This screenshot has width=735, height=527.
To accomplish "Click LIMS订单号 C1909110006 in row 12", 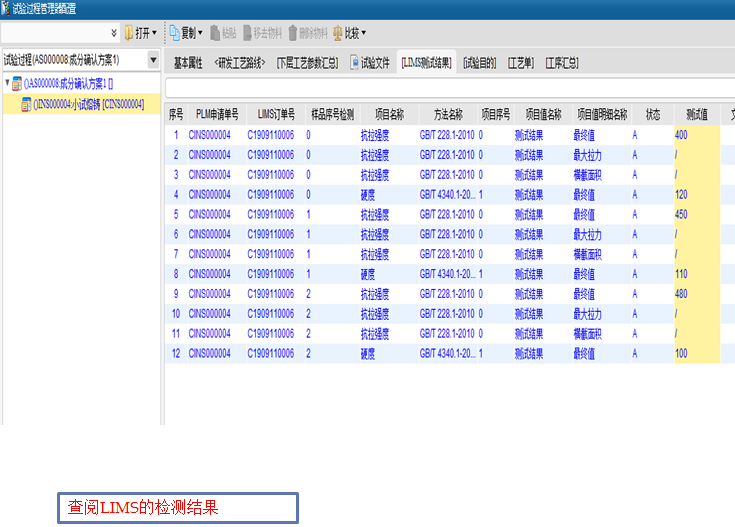I will 270,353.
